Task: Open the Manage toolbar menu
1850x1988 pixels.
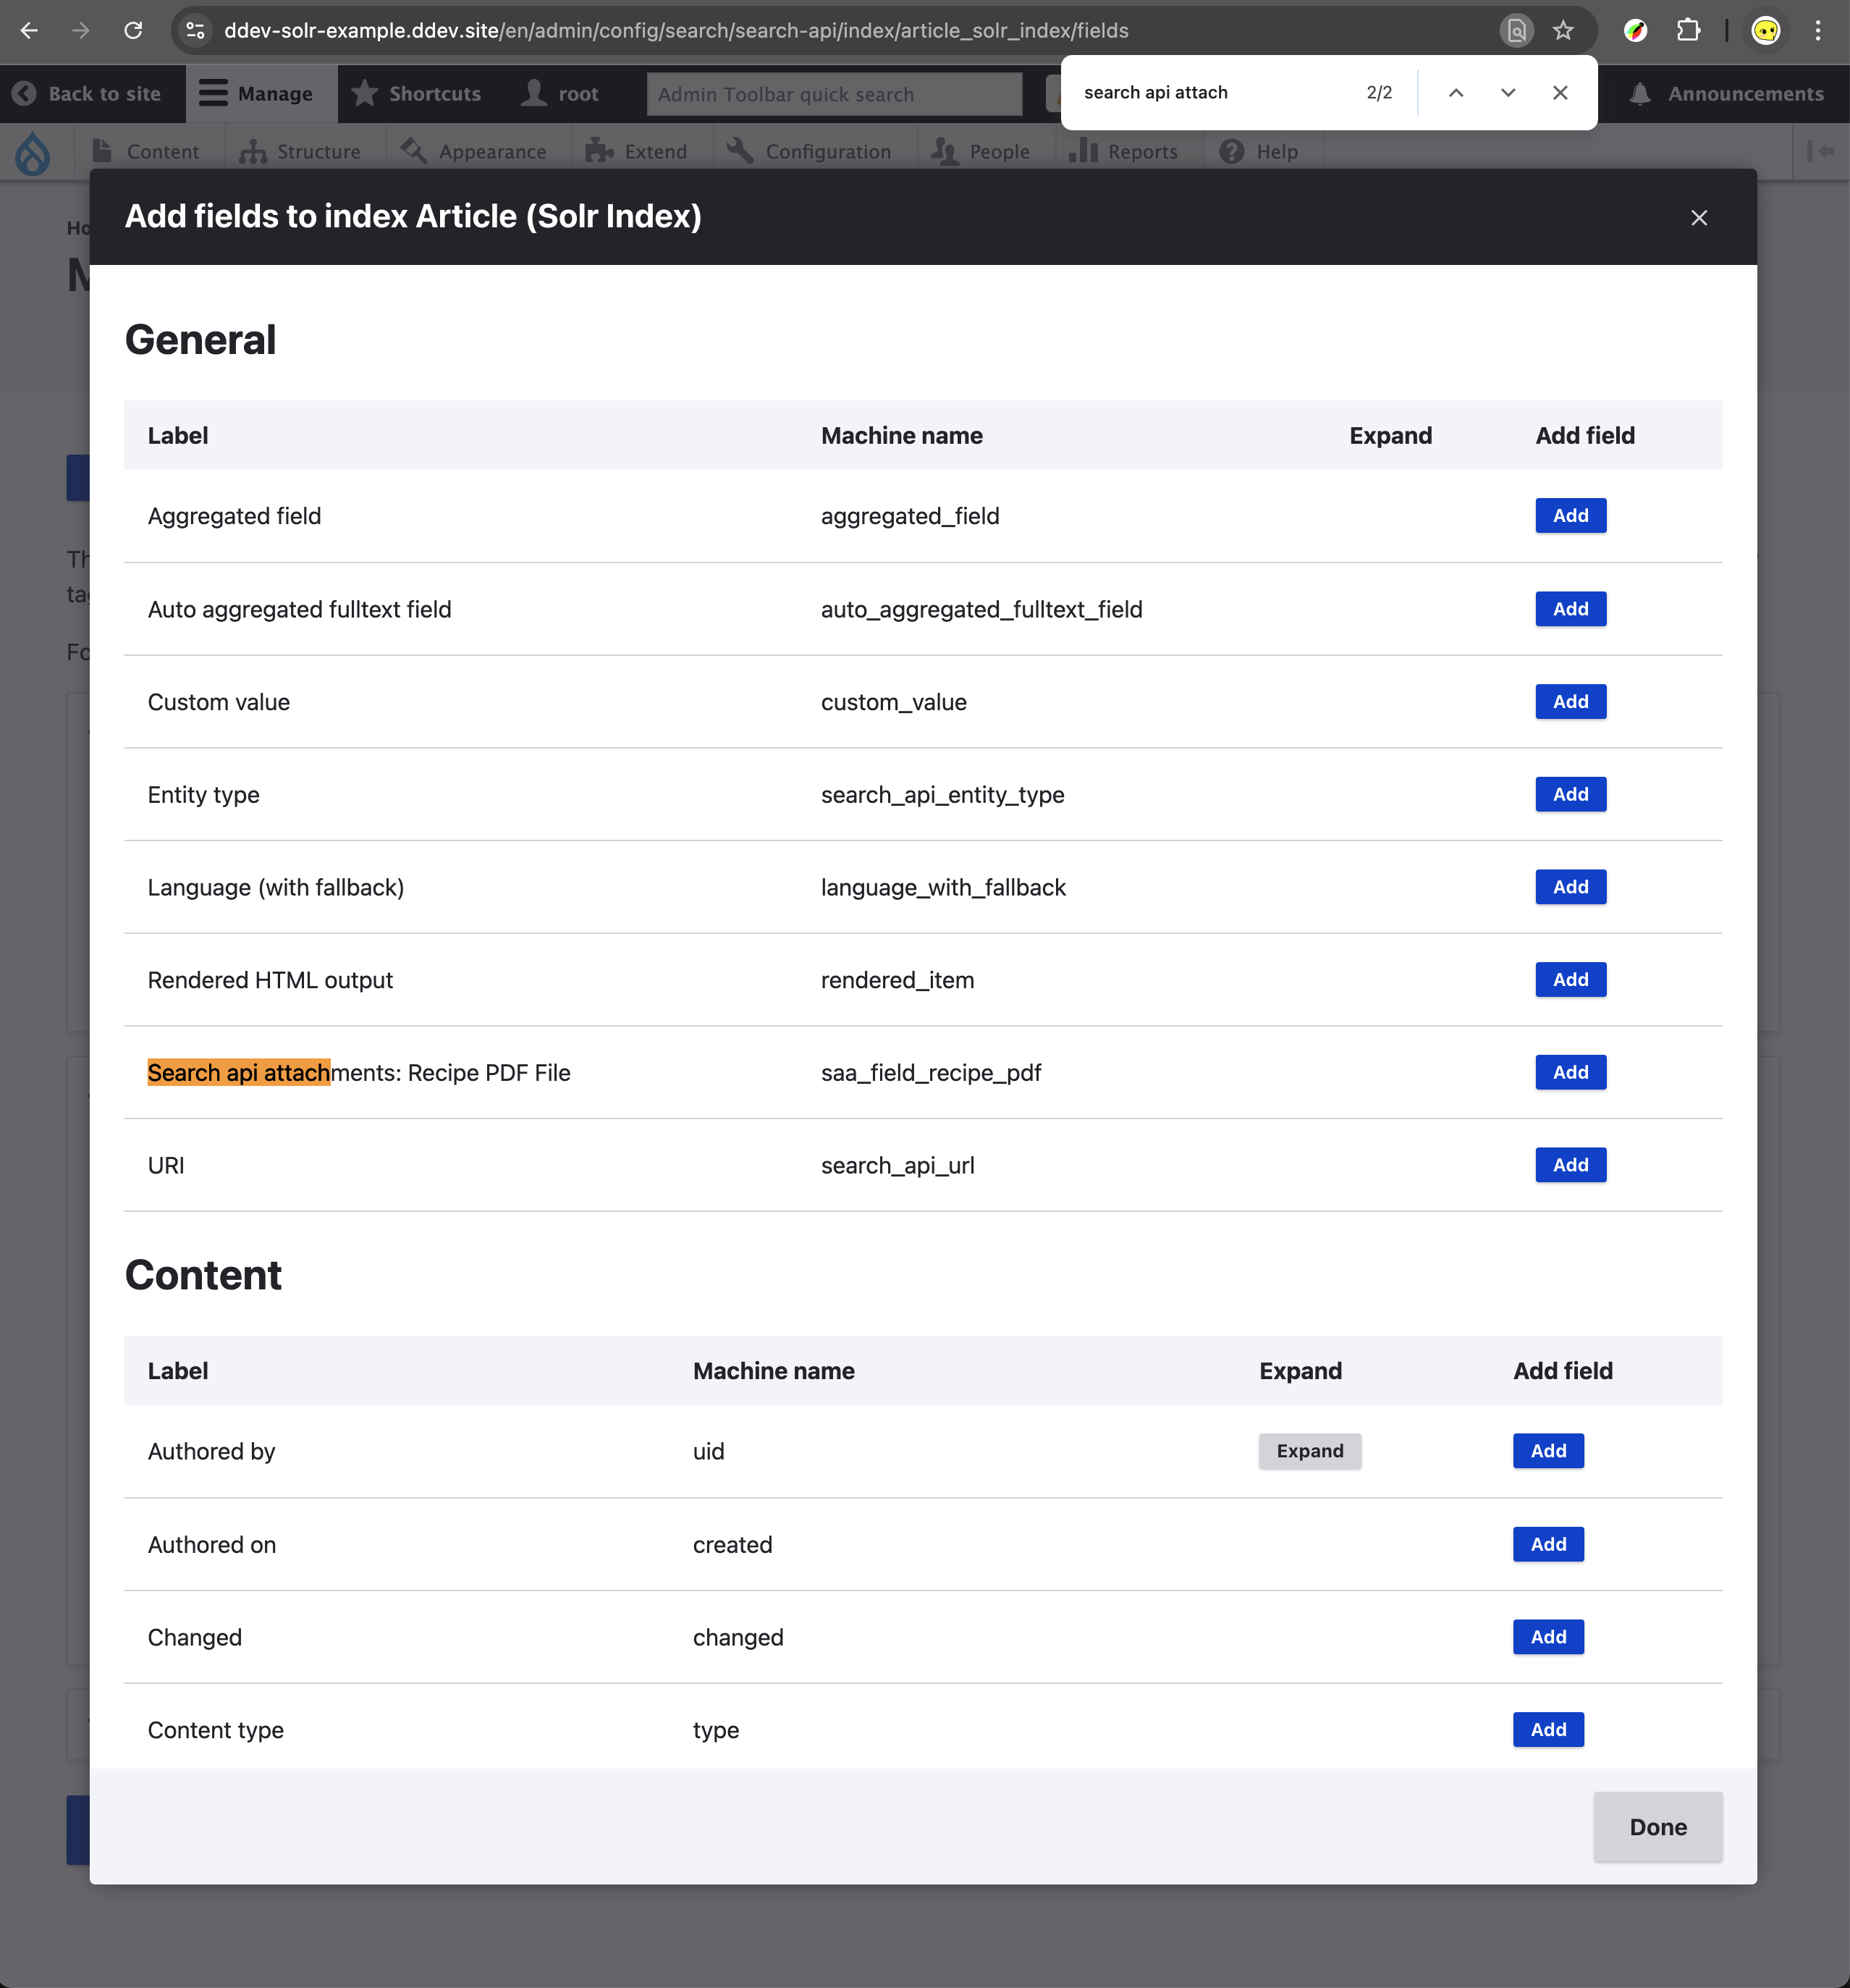Action: (x=256, y=94)
